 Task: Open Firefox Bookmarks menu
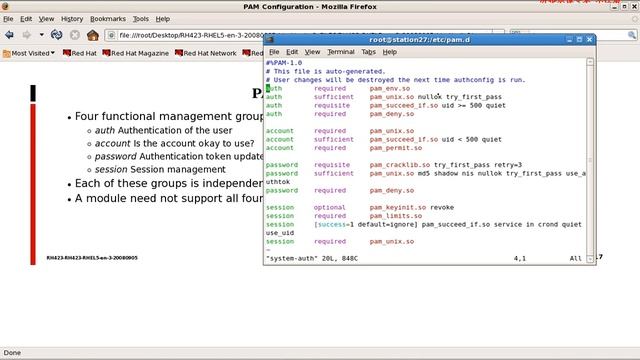pyautogui.click(x=108, y=19)
